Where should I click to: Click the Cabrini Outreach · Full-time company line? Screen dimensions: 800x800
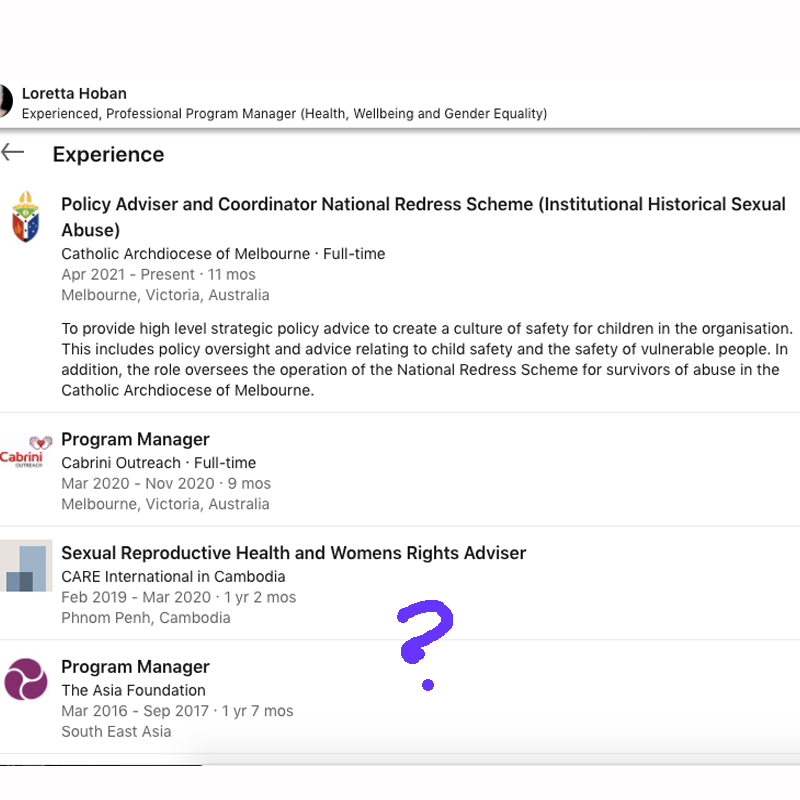pos(158,463)
